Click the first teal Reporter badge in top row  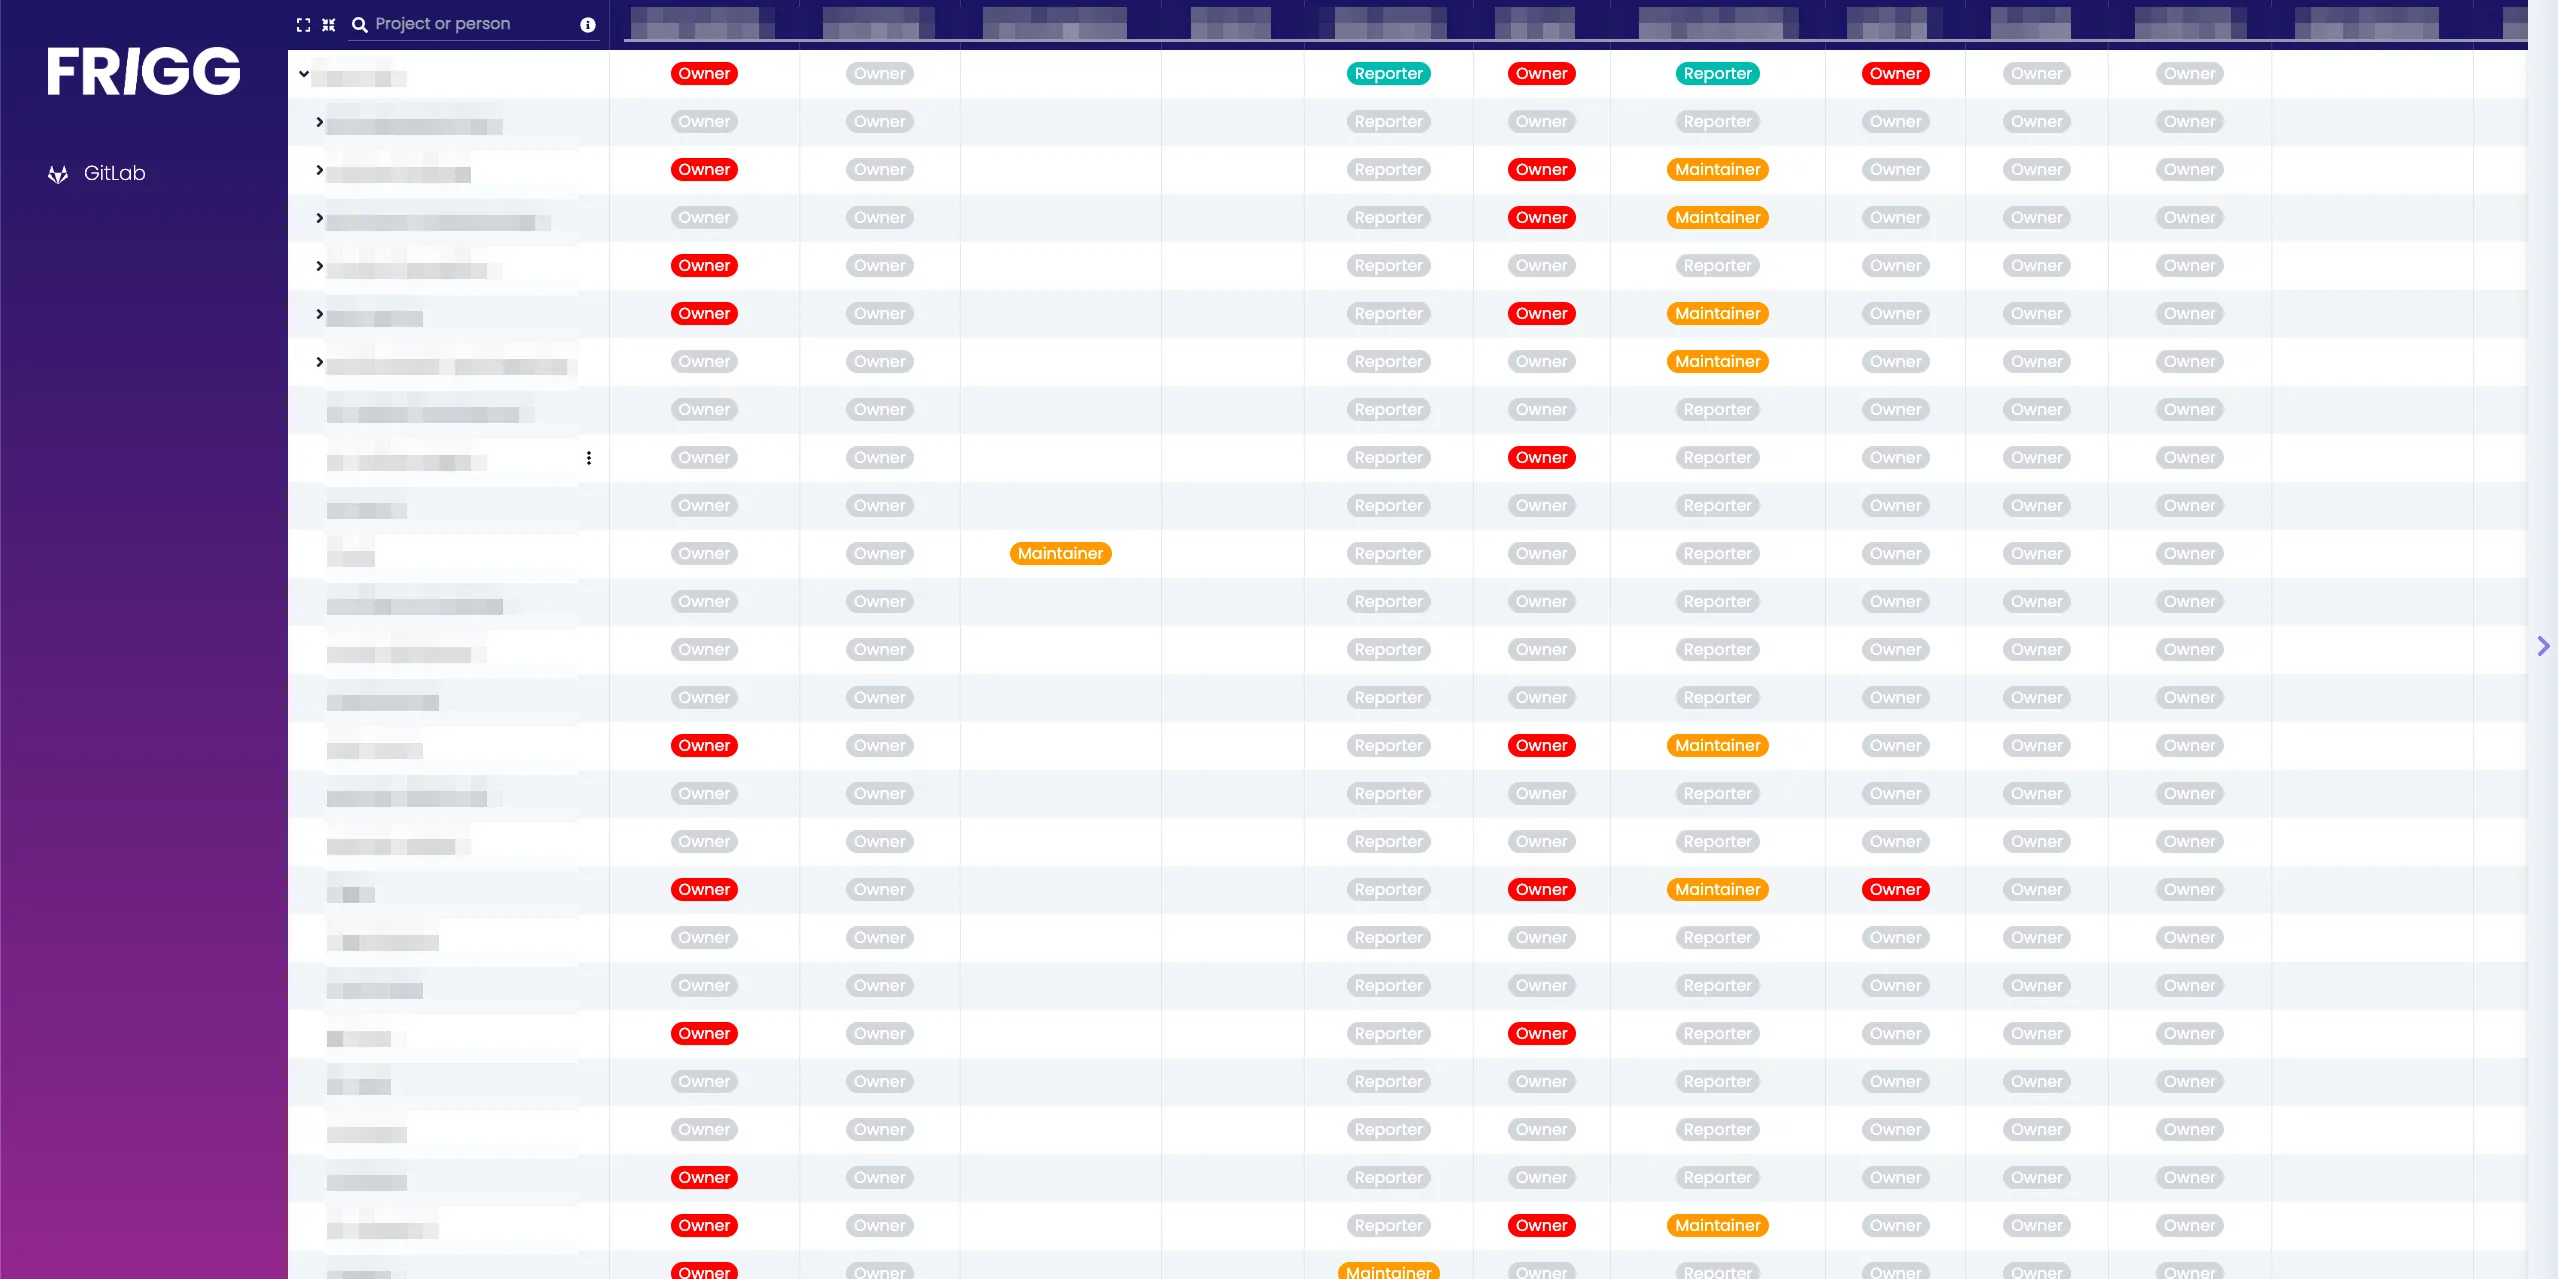pyautogui.click(x=1388, y=74)
